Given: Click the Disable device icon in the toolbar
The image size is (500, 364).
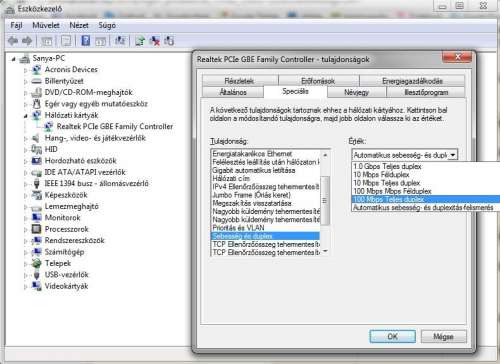Looking at the screenshot, I should pos(169,41).
